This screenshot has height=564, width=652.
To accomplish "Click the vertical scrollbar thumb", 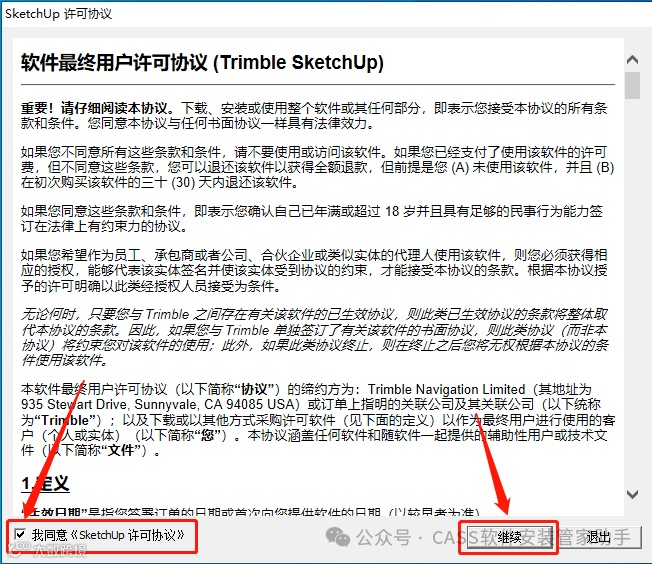I will pos(632,85).
